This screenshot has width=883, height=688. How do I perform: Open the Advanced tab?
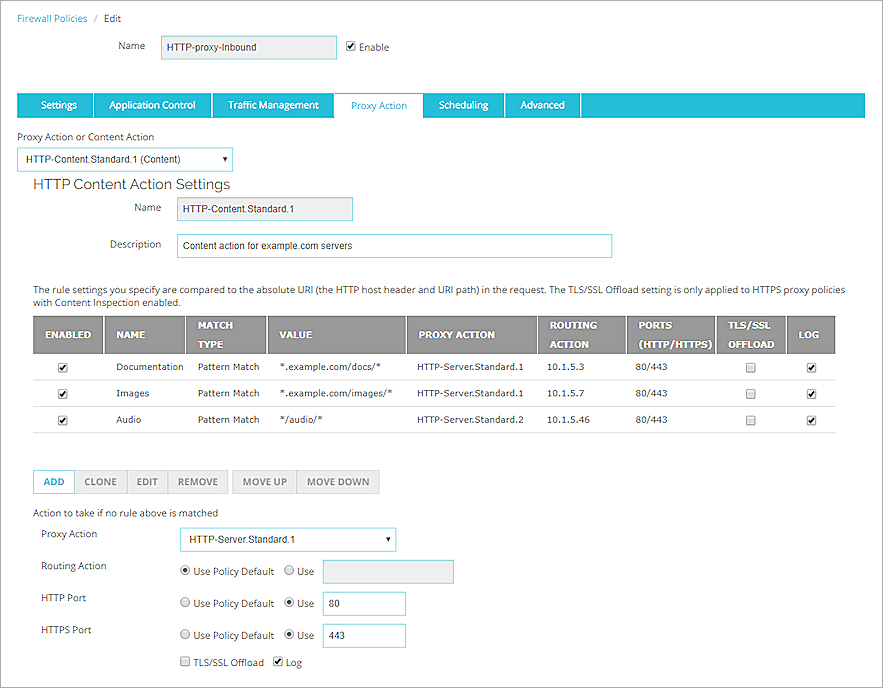click(542, 104)
